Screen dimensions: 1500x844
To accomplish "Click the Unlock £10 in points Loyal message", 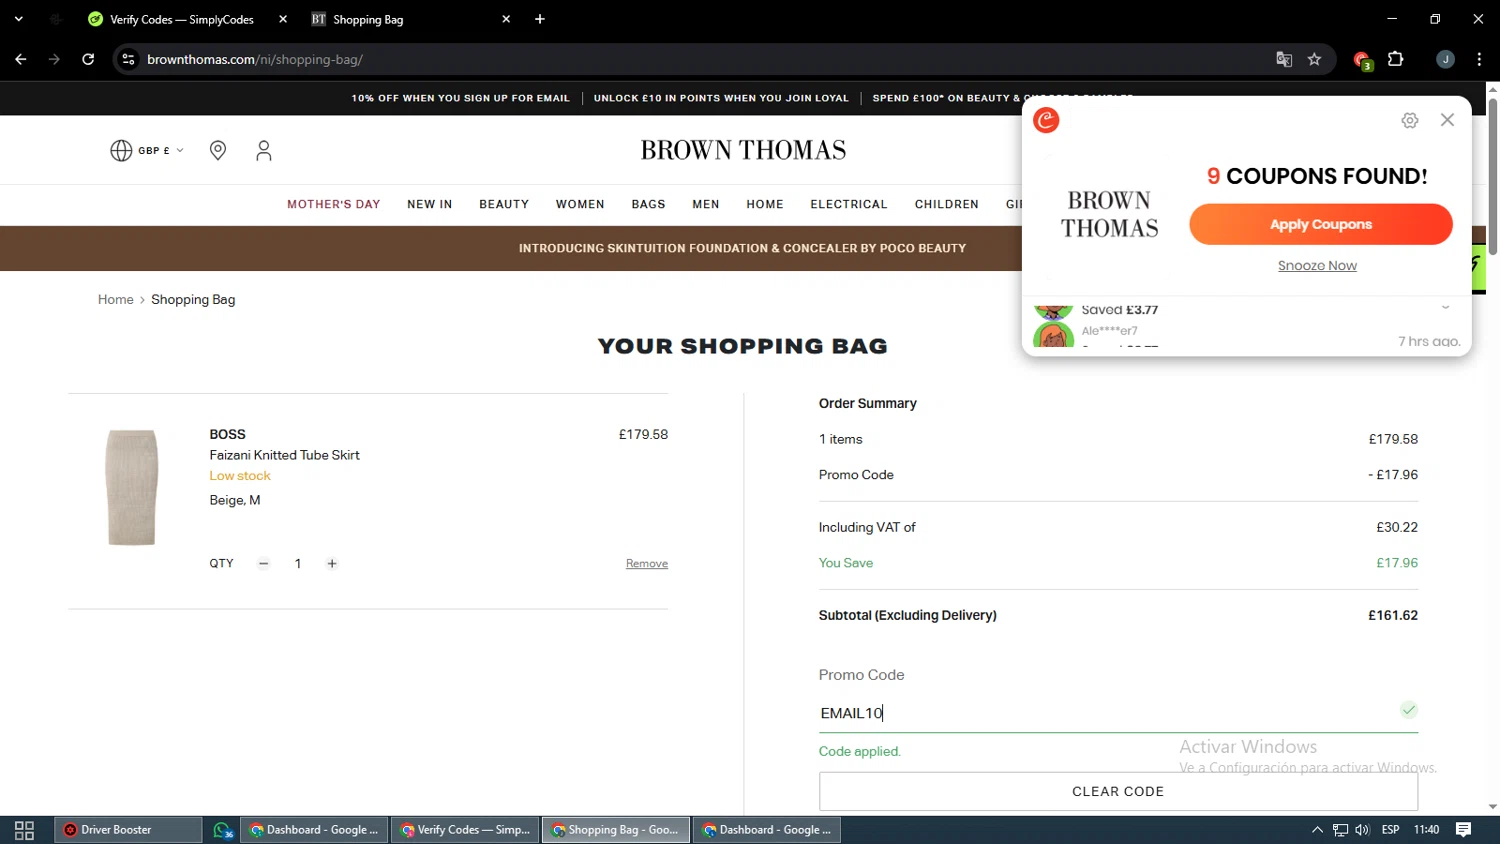I will coord(721,98).
